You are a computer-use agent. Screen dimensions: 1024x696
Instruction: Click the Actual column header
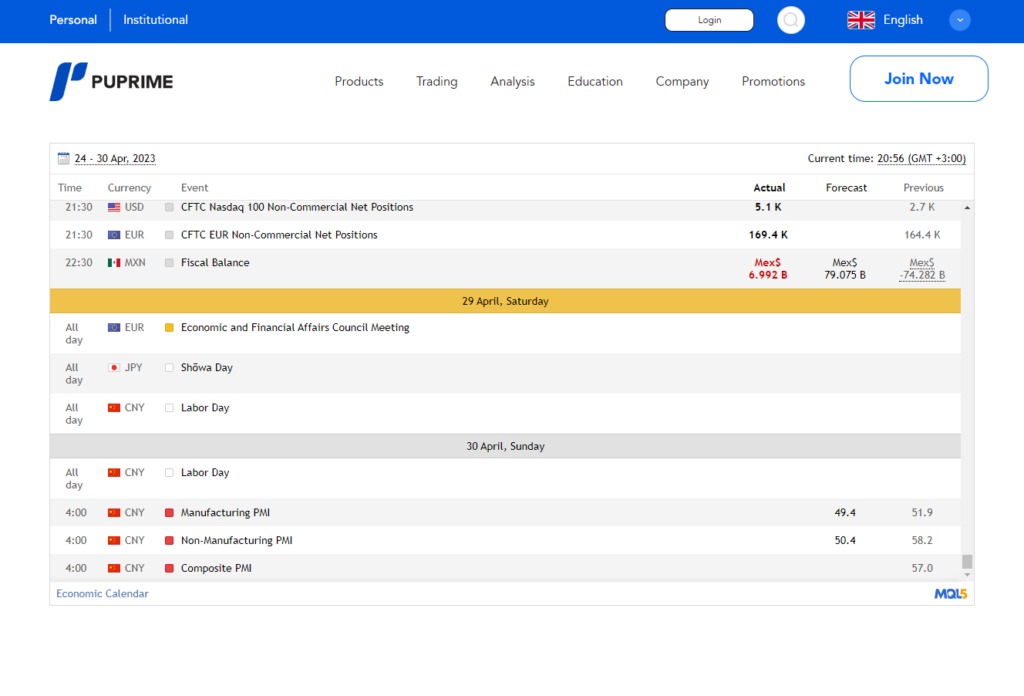tap(769, 188)
